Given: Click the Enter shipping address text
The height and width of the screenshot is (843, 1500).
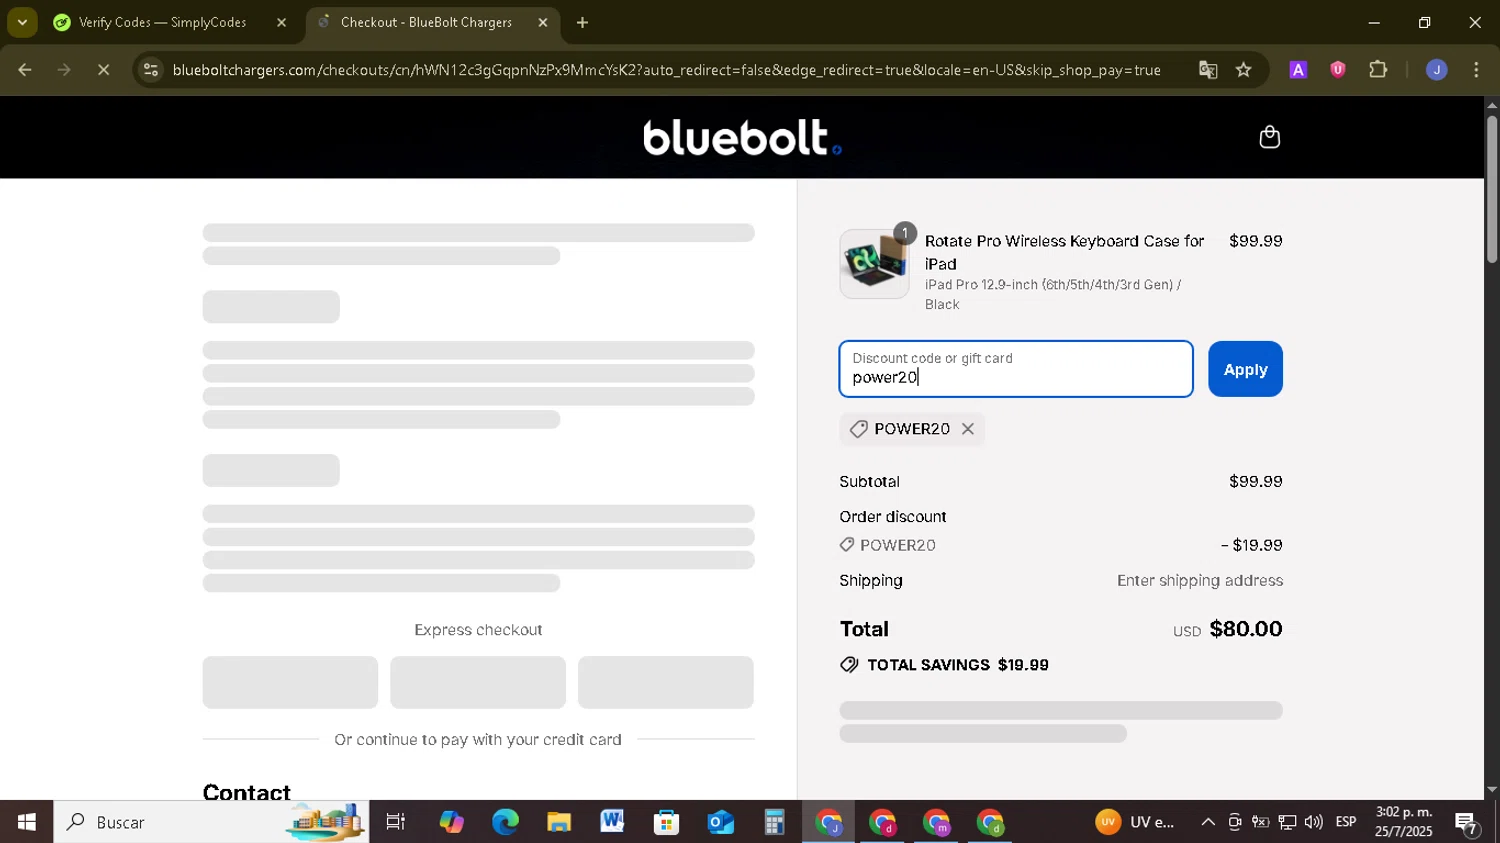Looking at the screenshot, I should click(1199, 581).
